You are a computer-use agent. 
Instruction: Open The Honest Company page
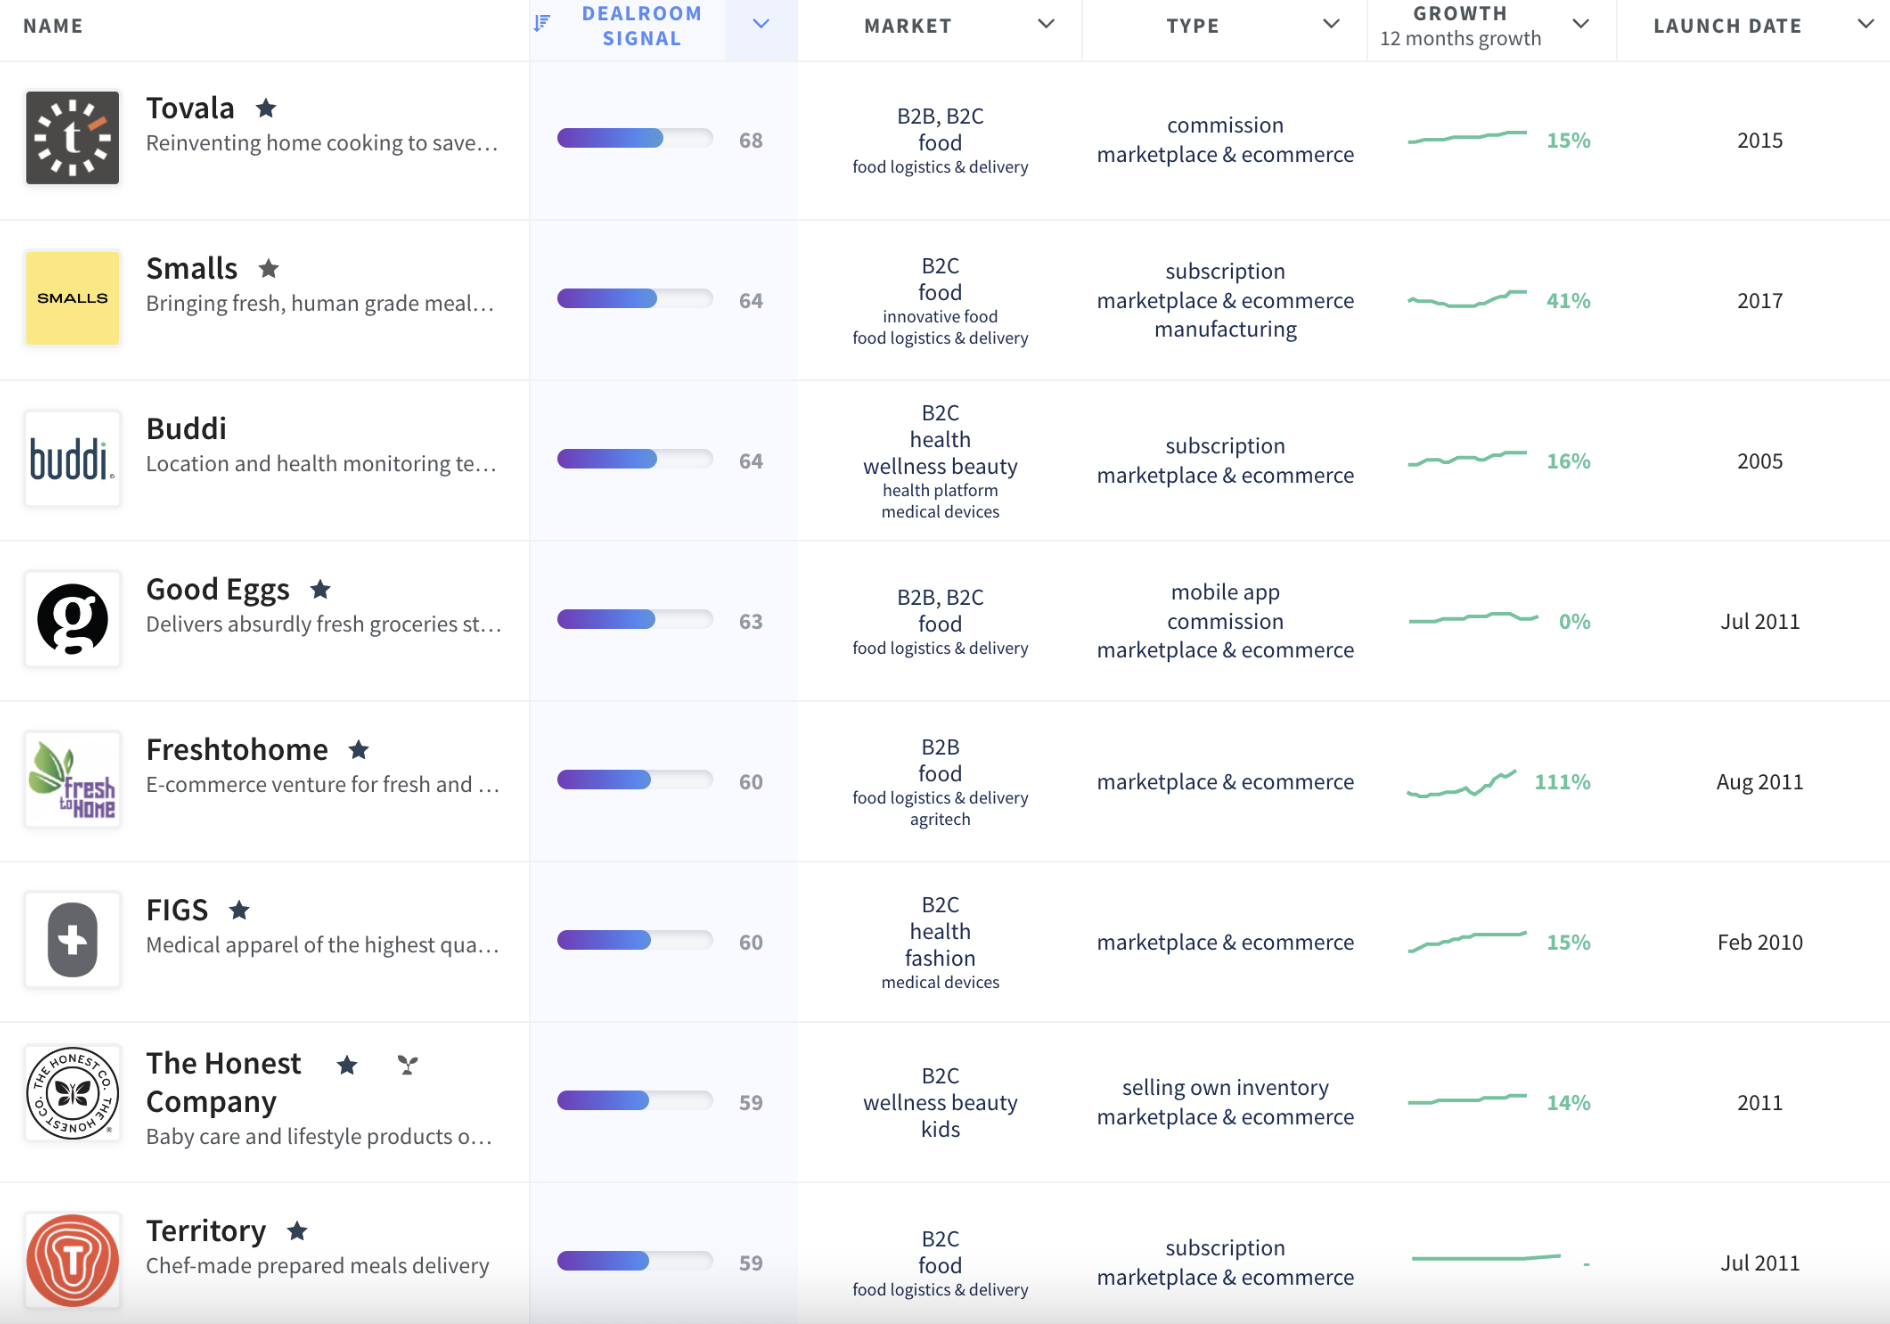click(223, 1082)
